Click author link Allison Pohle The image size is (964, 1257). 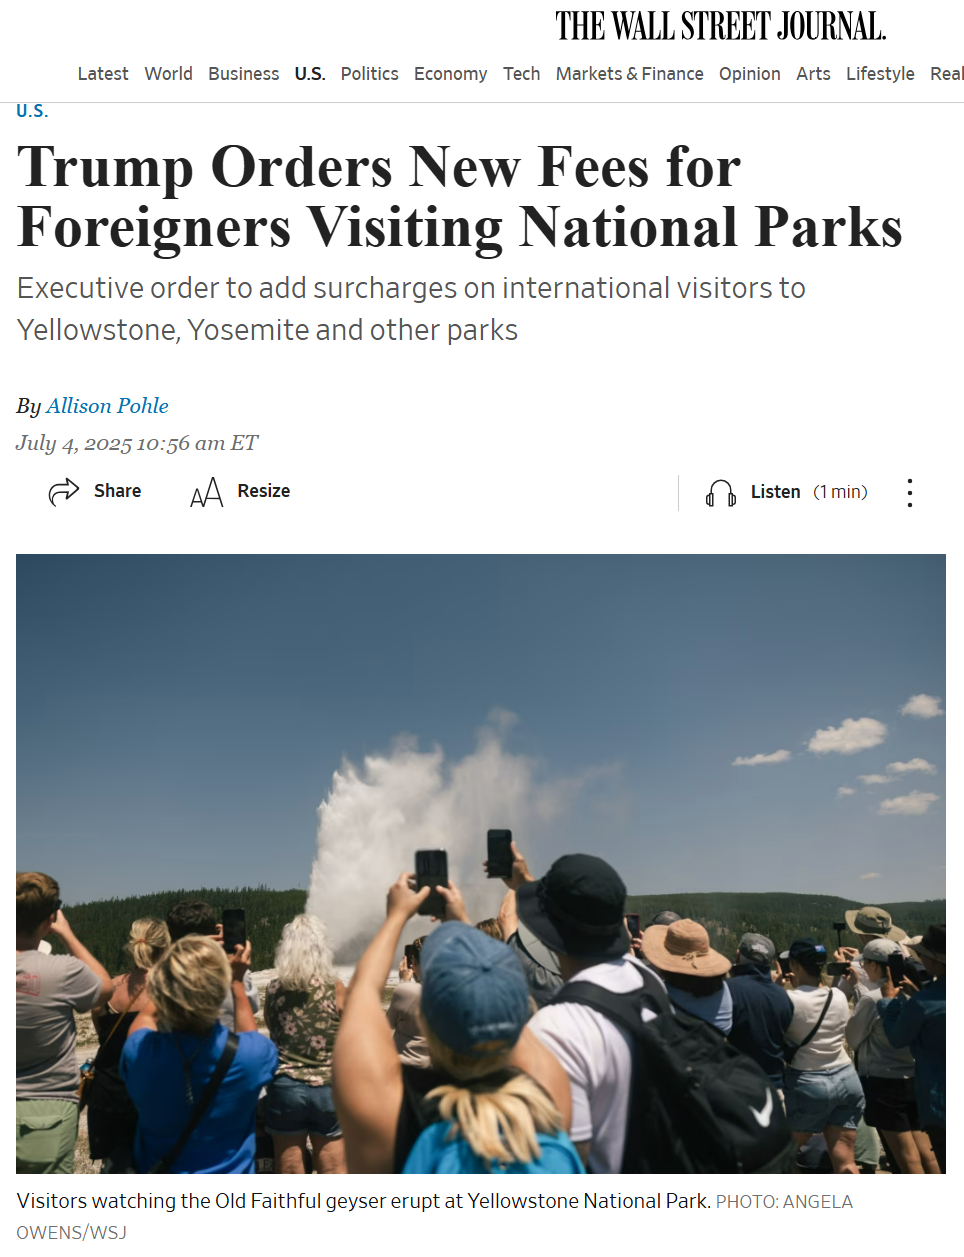(107, 406)
